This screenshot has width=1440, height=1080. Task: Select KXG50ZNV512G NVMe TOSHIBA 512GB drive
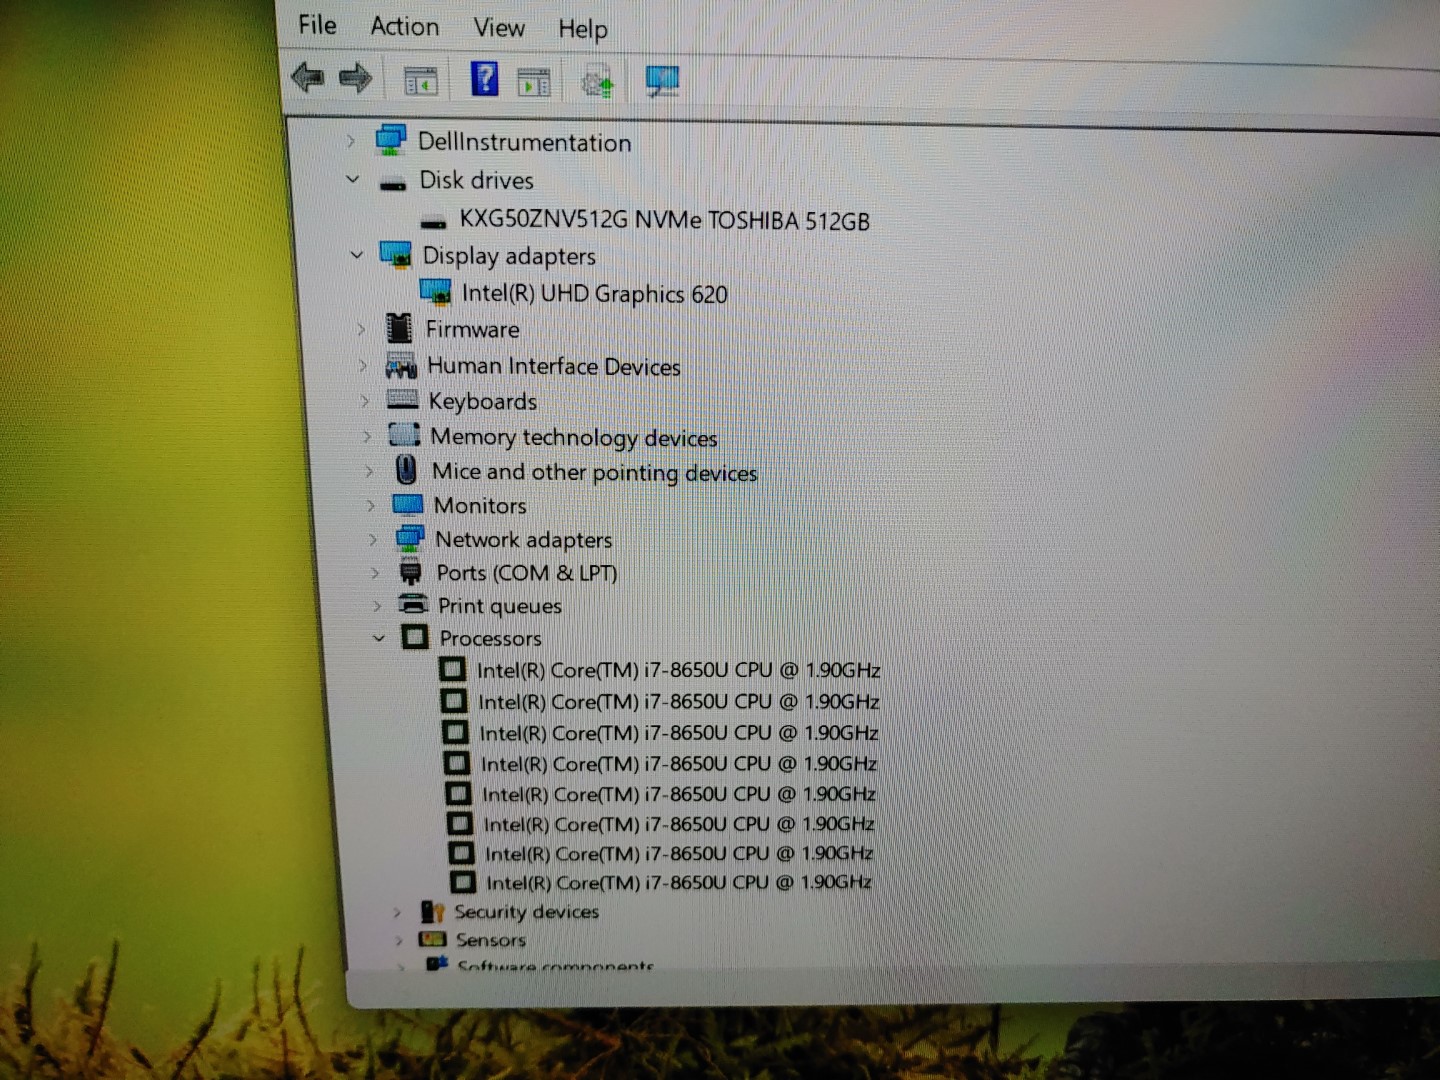[664, 221]
